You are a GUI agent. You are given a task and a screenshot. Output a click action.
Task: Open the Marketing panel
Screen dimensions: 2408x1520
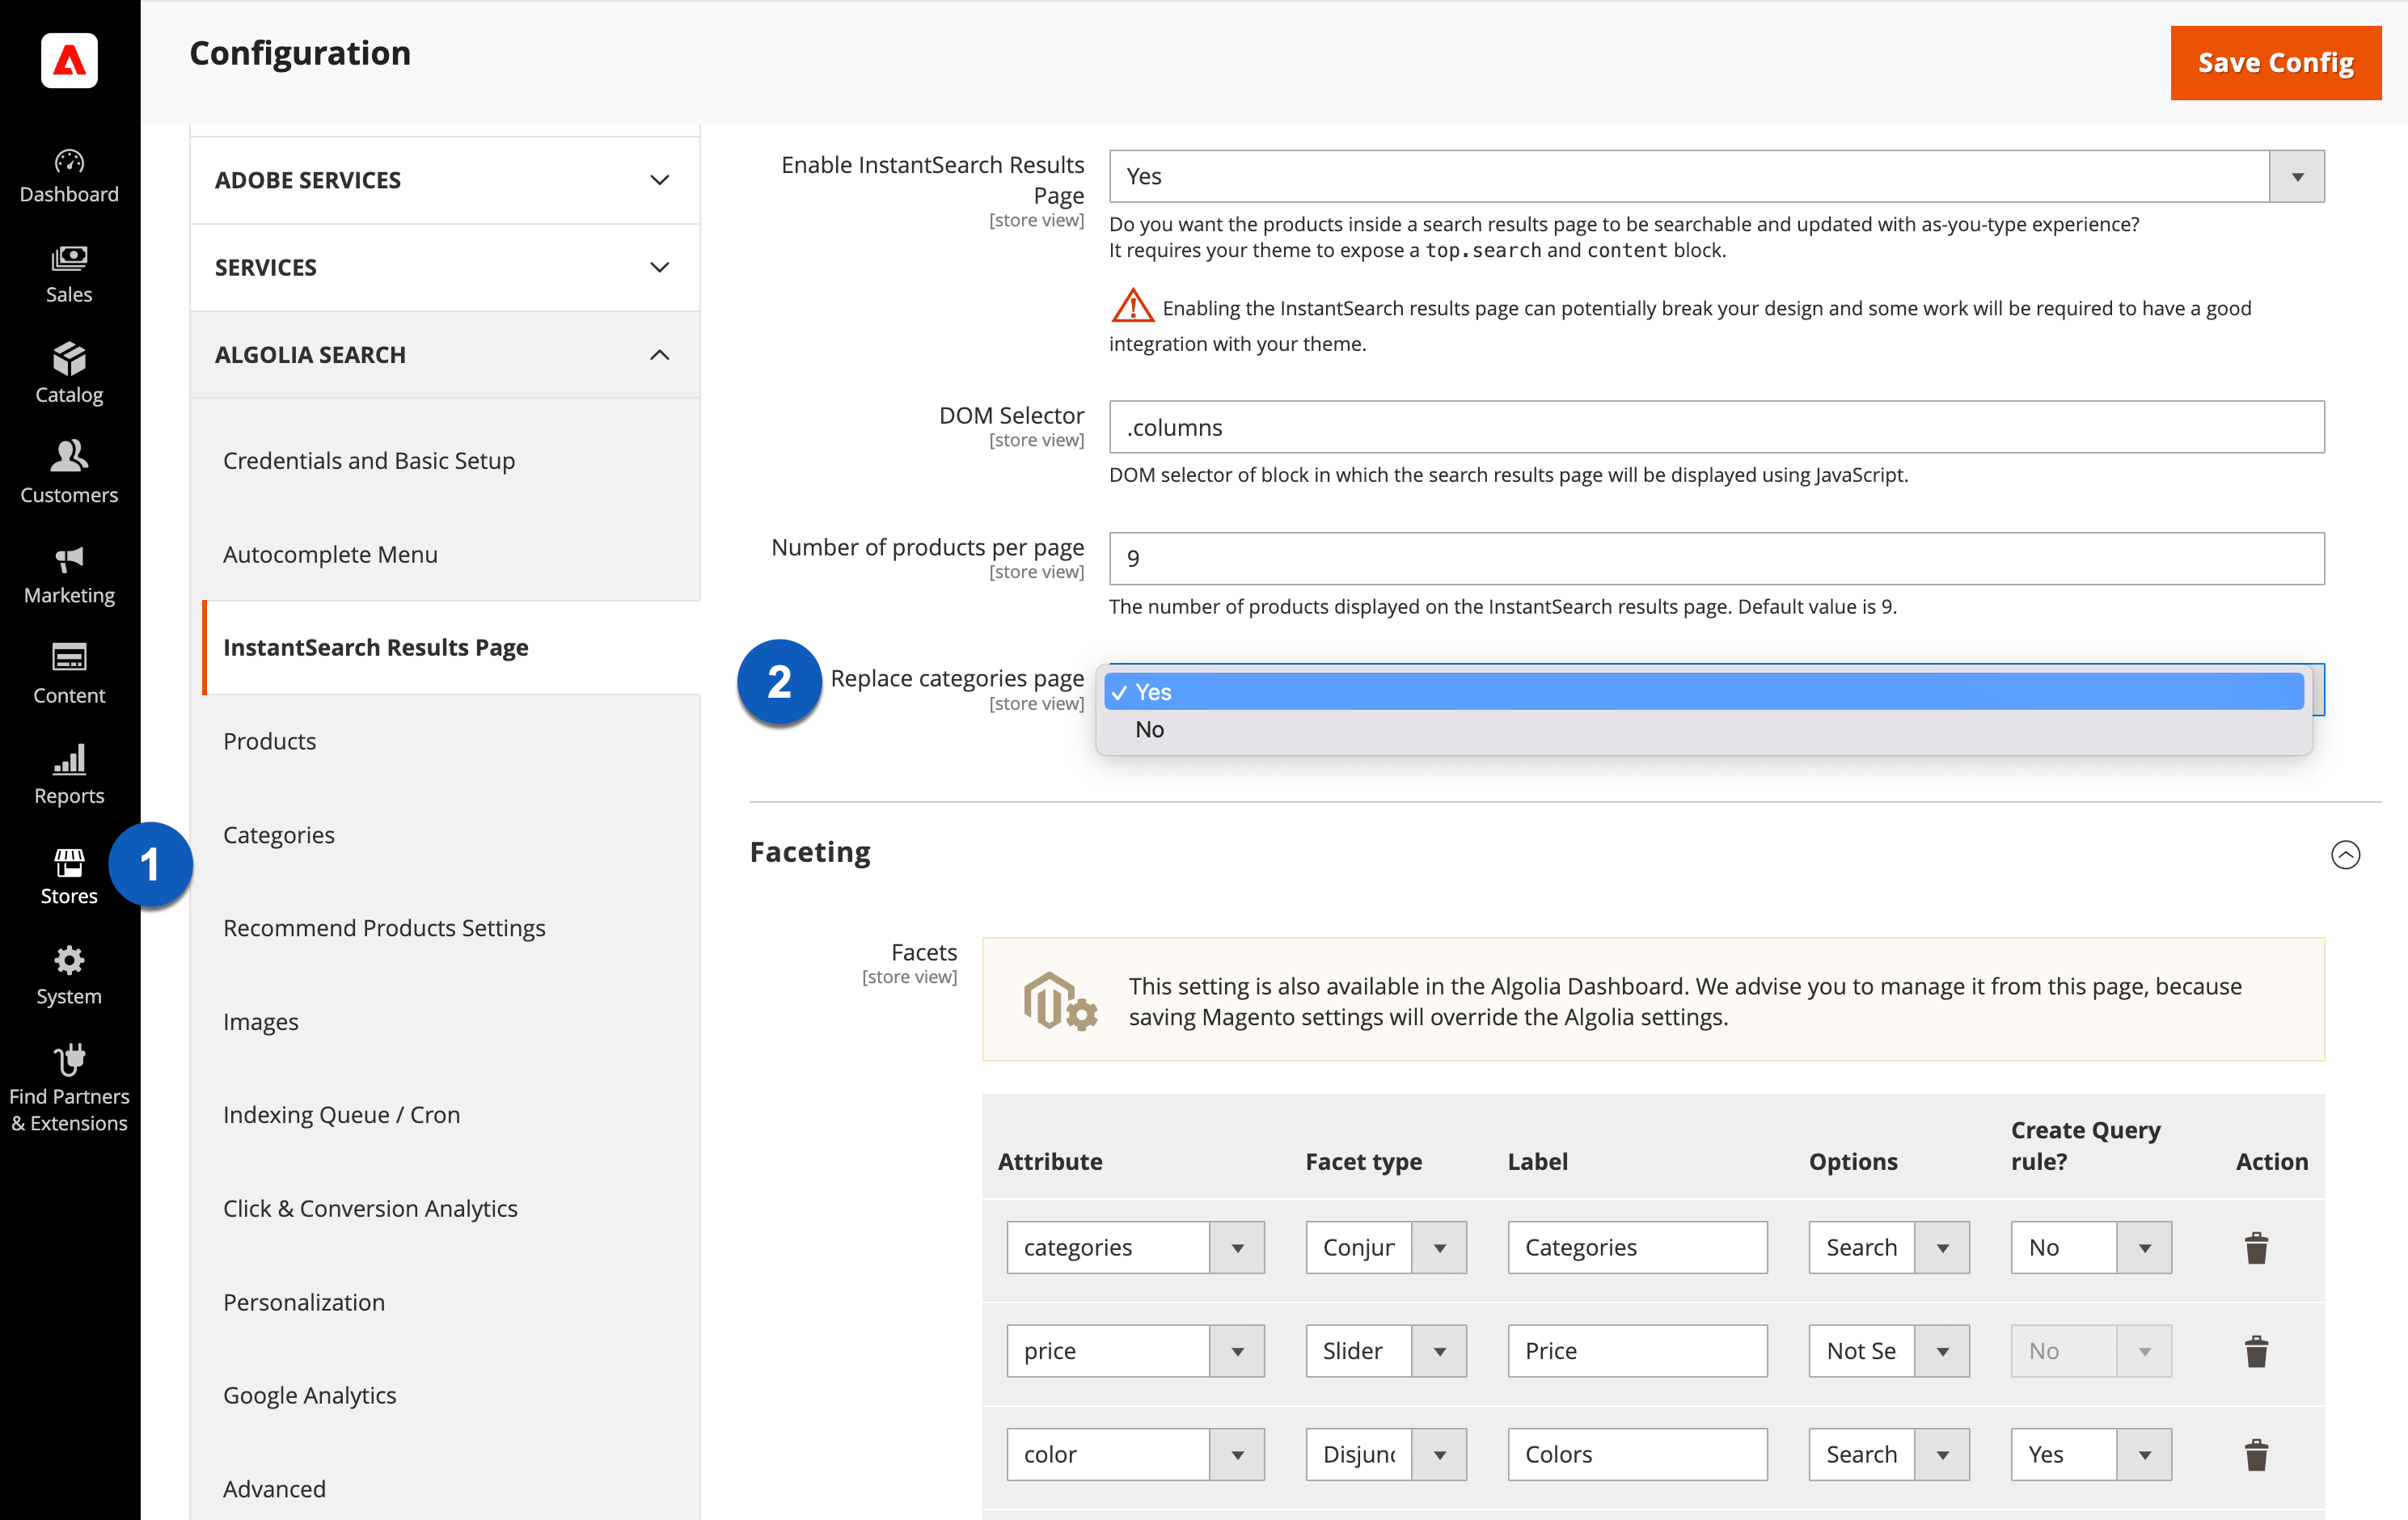click(x=68, y=573)
